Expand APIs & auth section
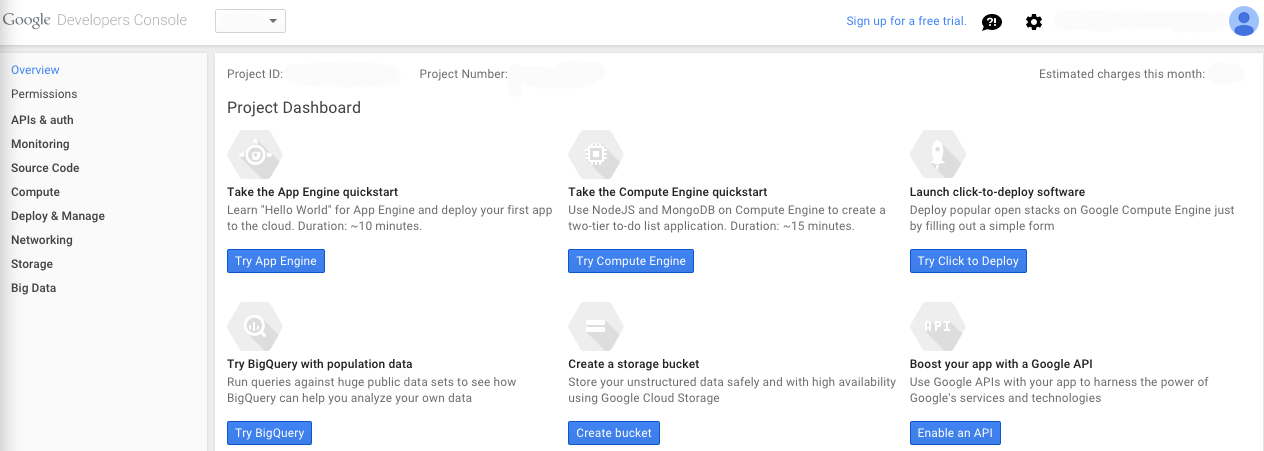The width and height of the screenshot is (1264, 451). point(42,120)
